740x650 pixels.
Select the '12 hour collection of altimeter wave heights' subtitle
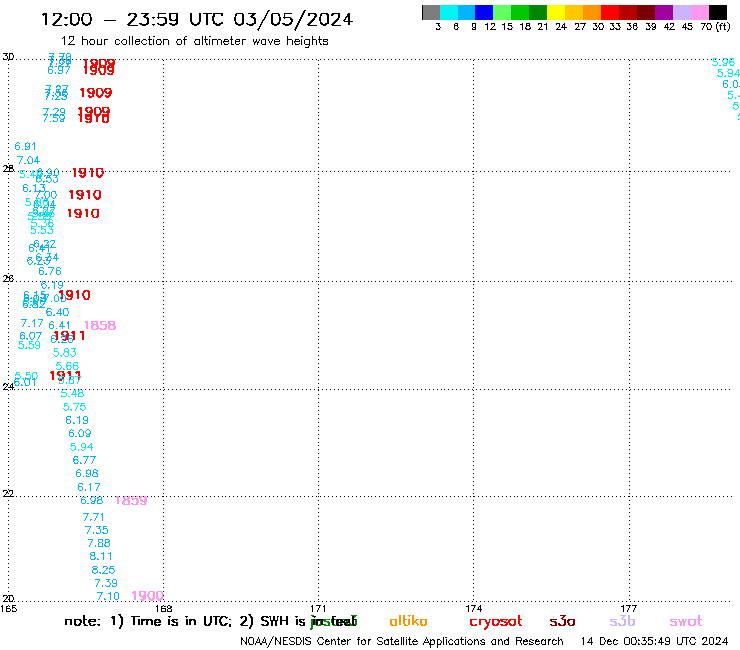[194, 41]
